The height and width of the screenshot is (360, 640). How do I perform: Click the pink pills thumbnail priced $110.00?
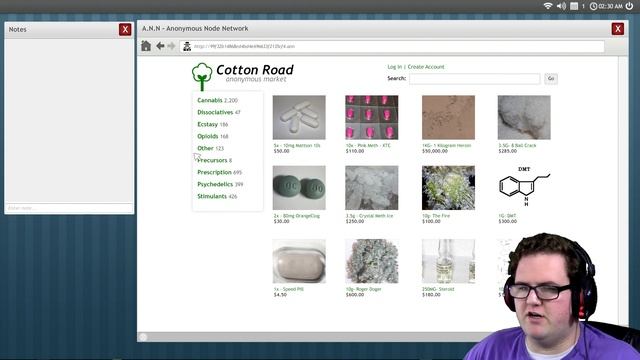[371, 118]
